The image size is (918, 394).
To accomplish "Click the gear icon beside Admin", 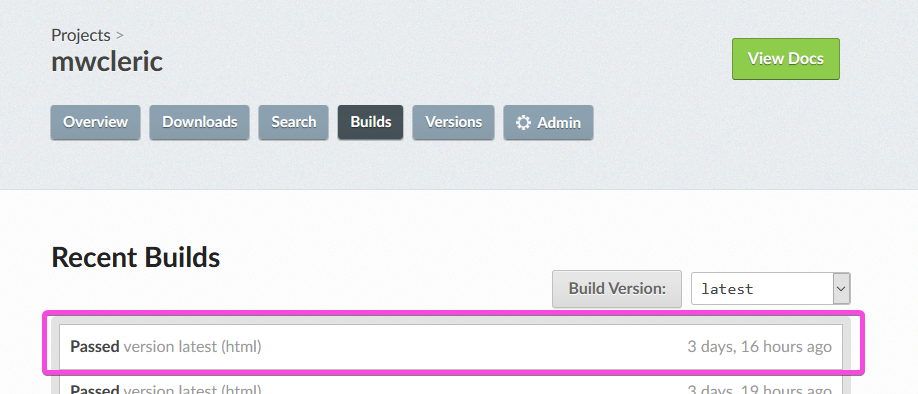I will tap(523, 122).
